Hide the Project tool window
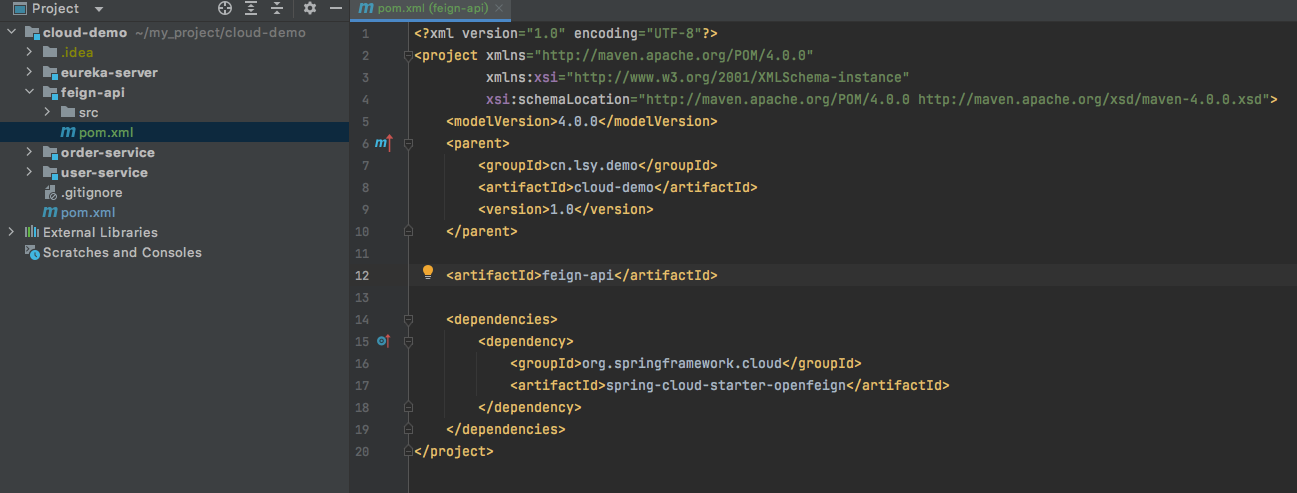The image size is (1297, 493). 337,8
